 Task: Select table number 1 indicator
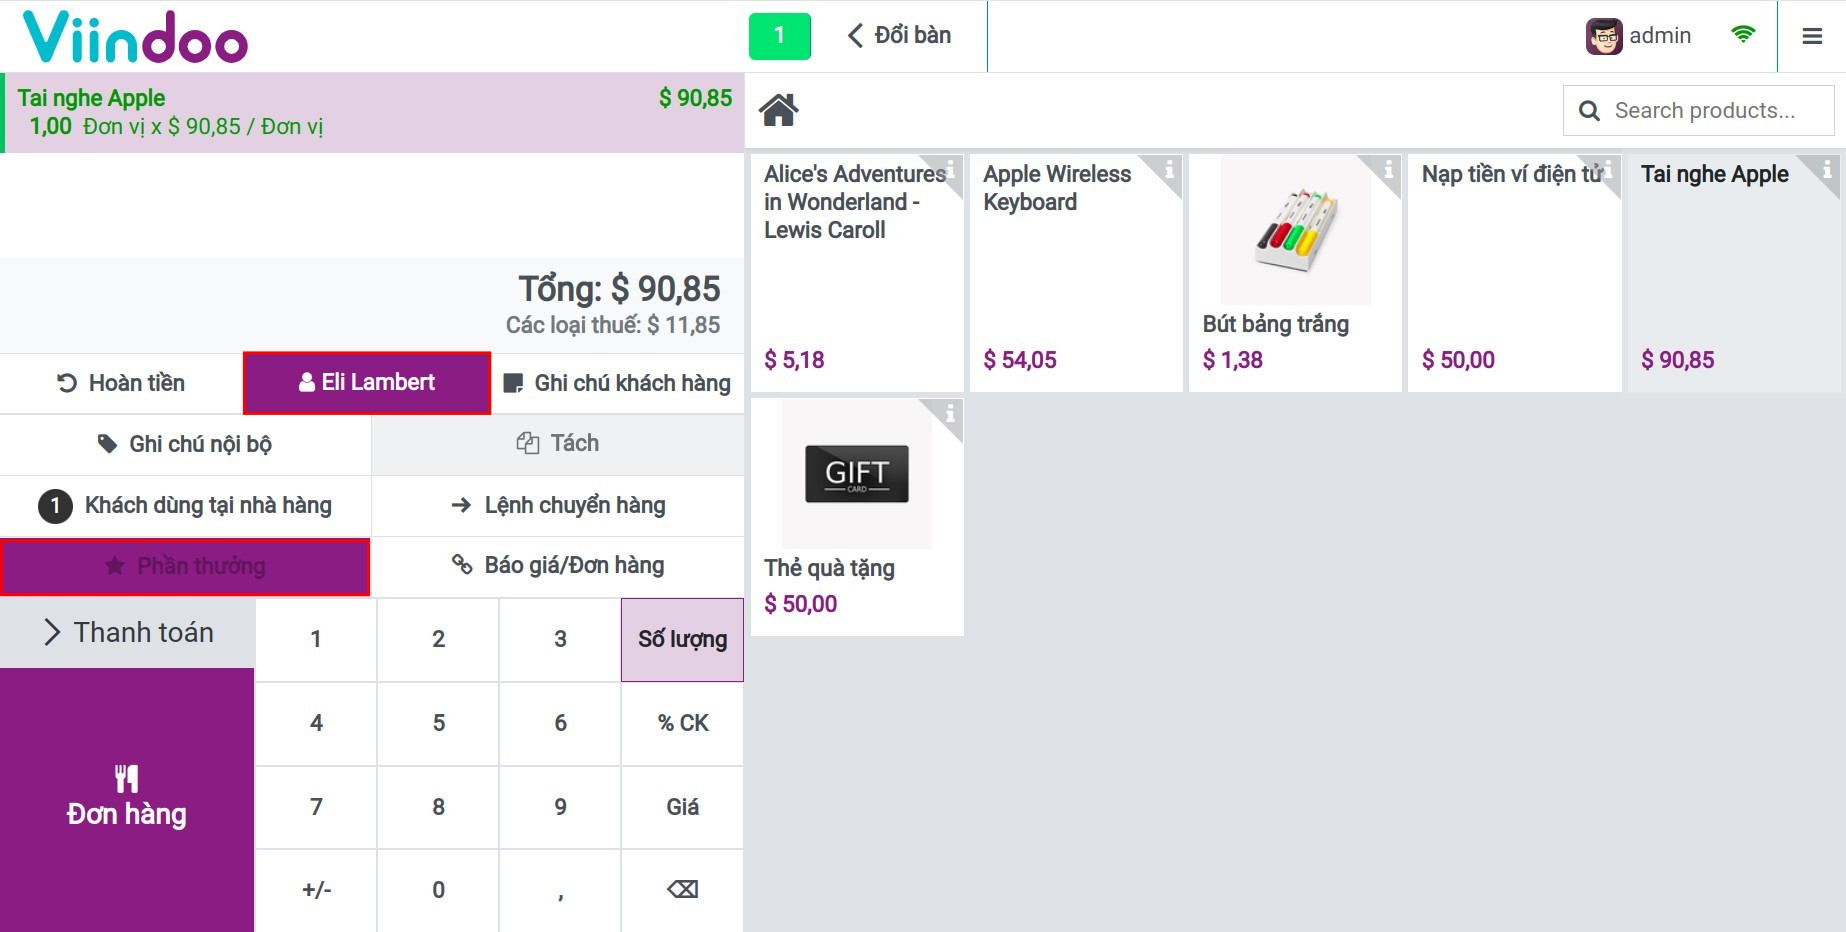781,35
